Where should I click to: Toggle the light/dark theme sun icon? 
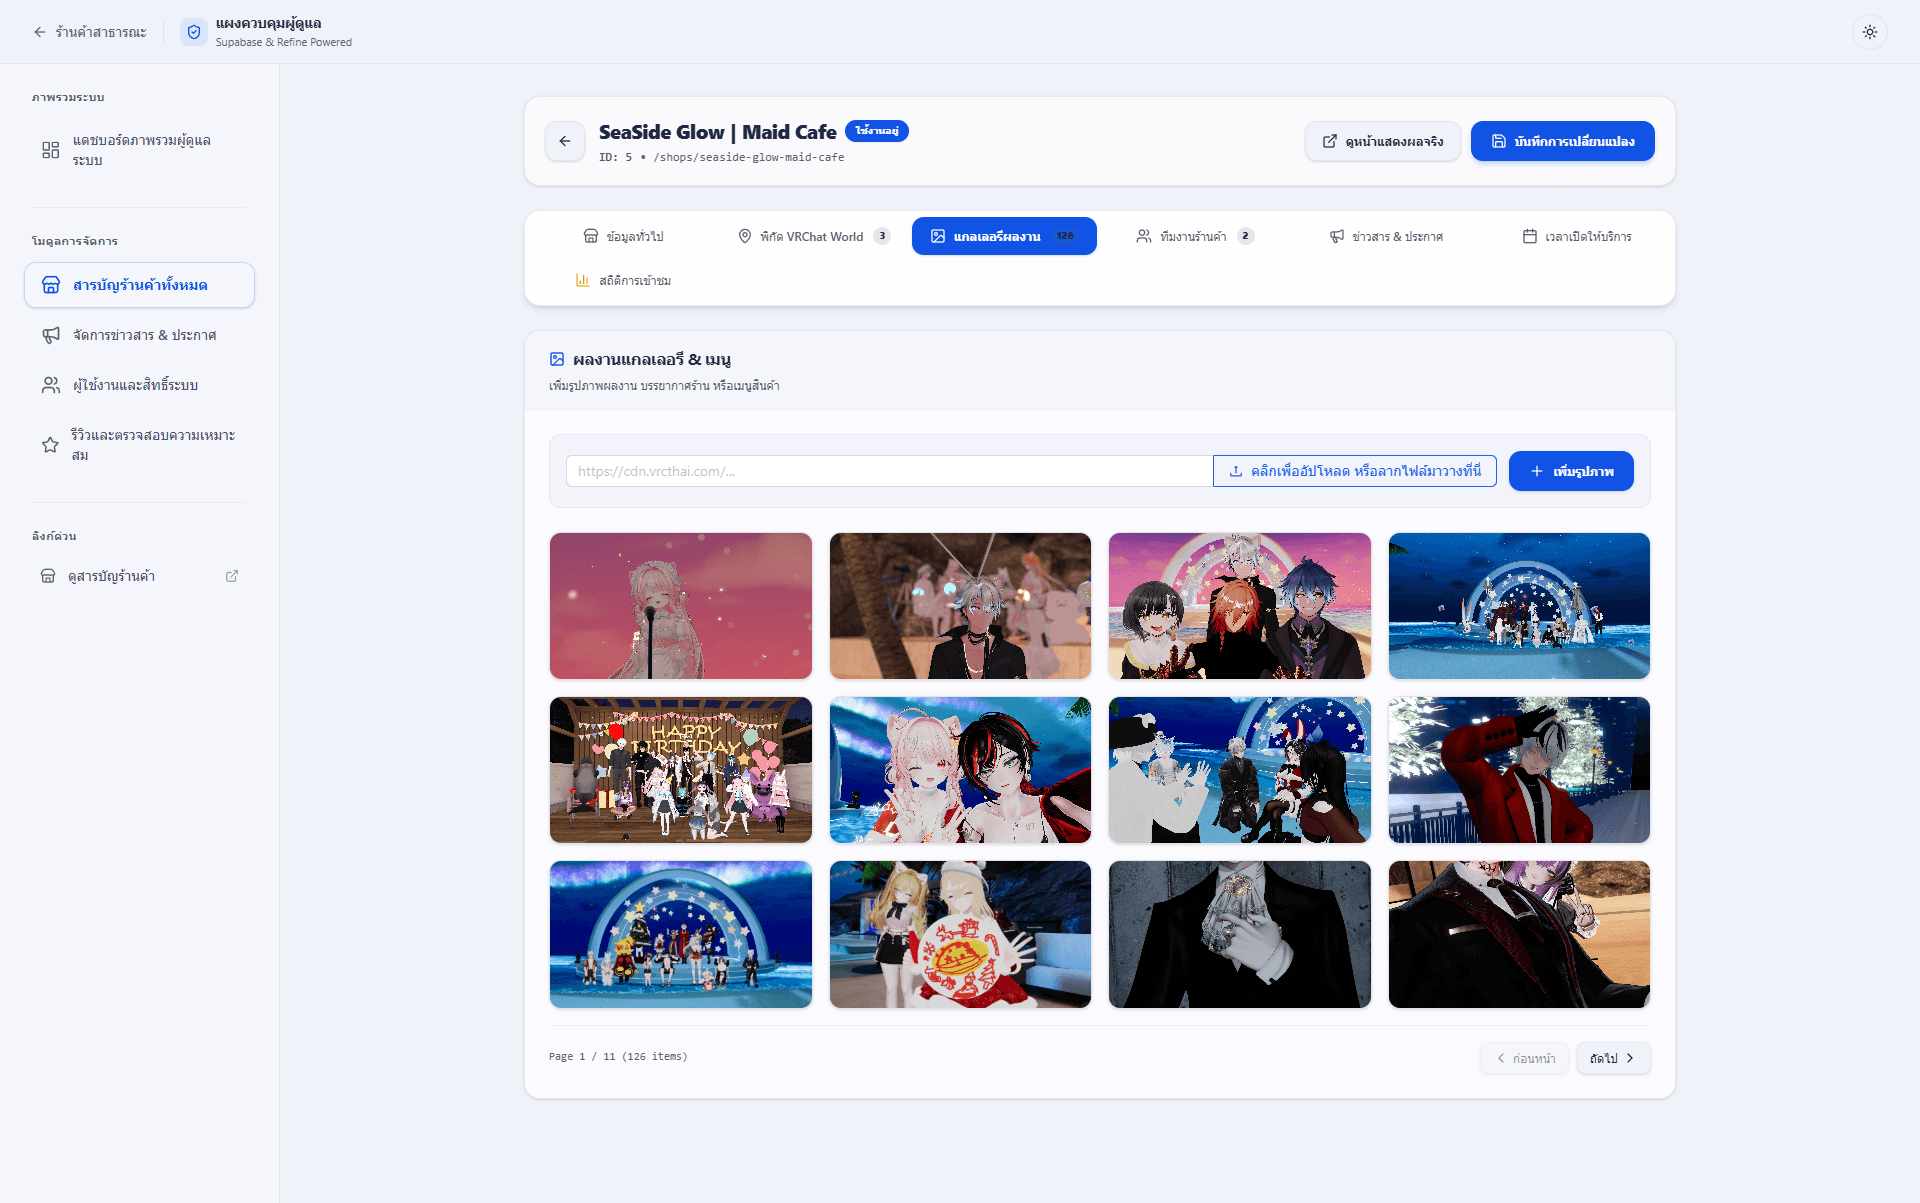pyautogui.click(x=1869, y=32)
